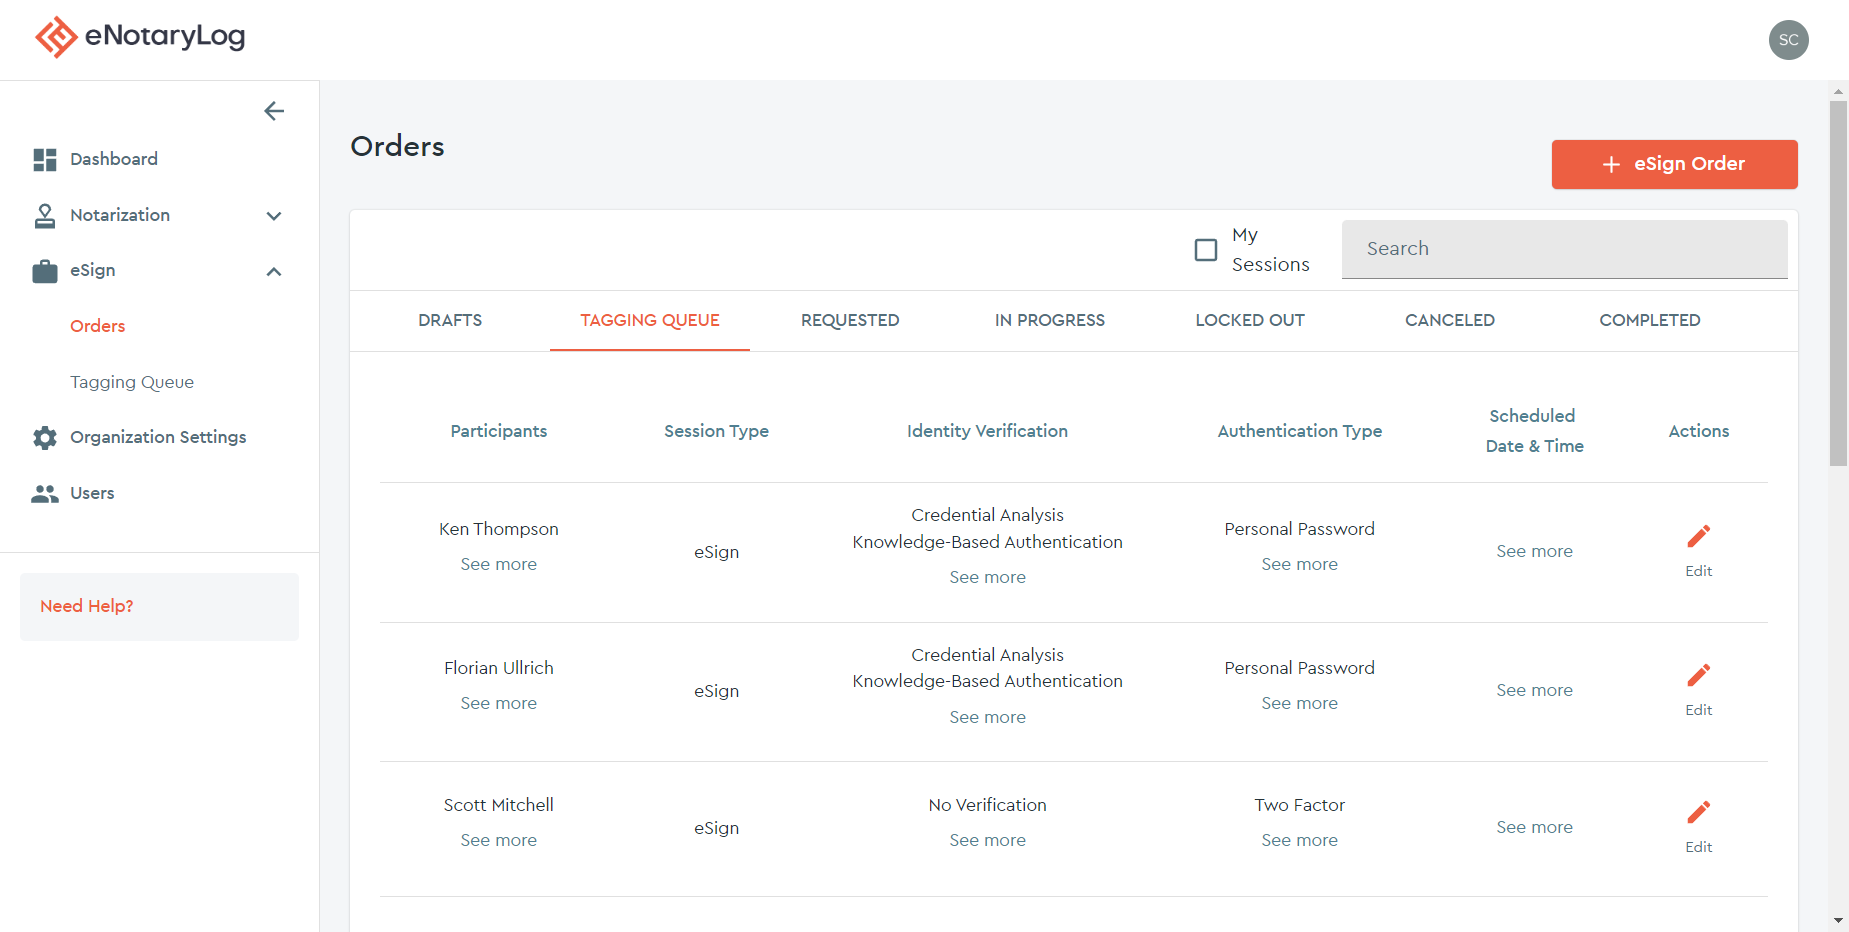Open Tagging Queue in the sidebar
1849x932 pixels.
132,382
